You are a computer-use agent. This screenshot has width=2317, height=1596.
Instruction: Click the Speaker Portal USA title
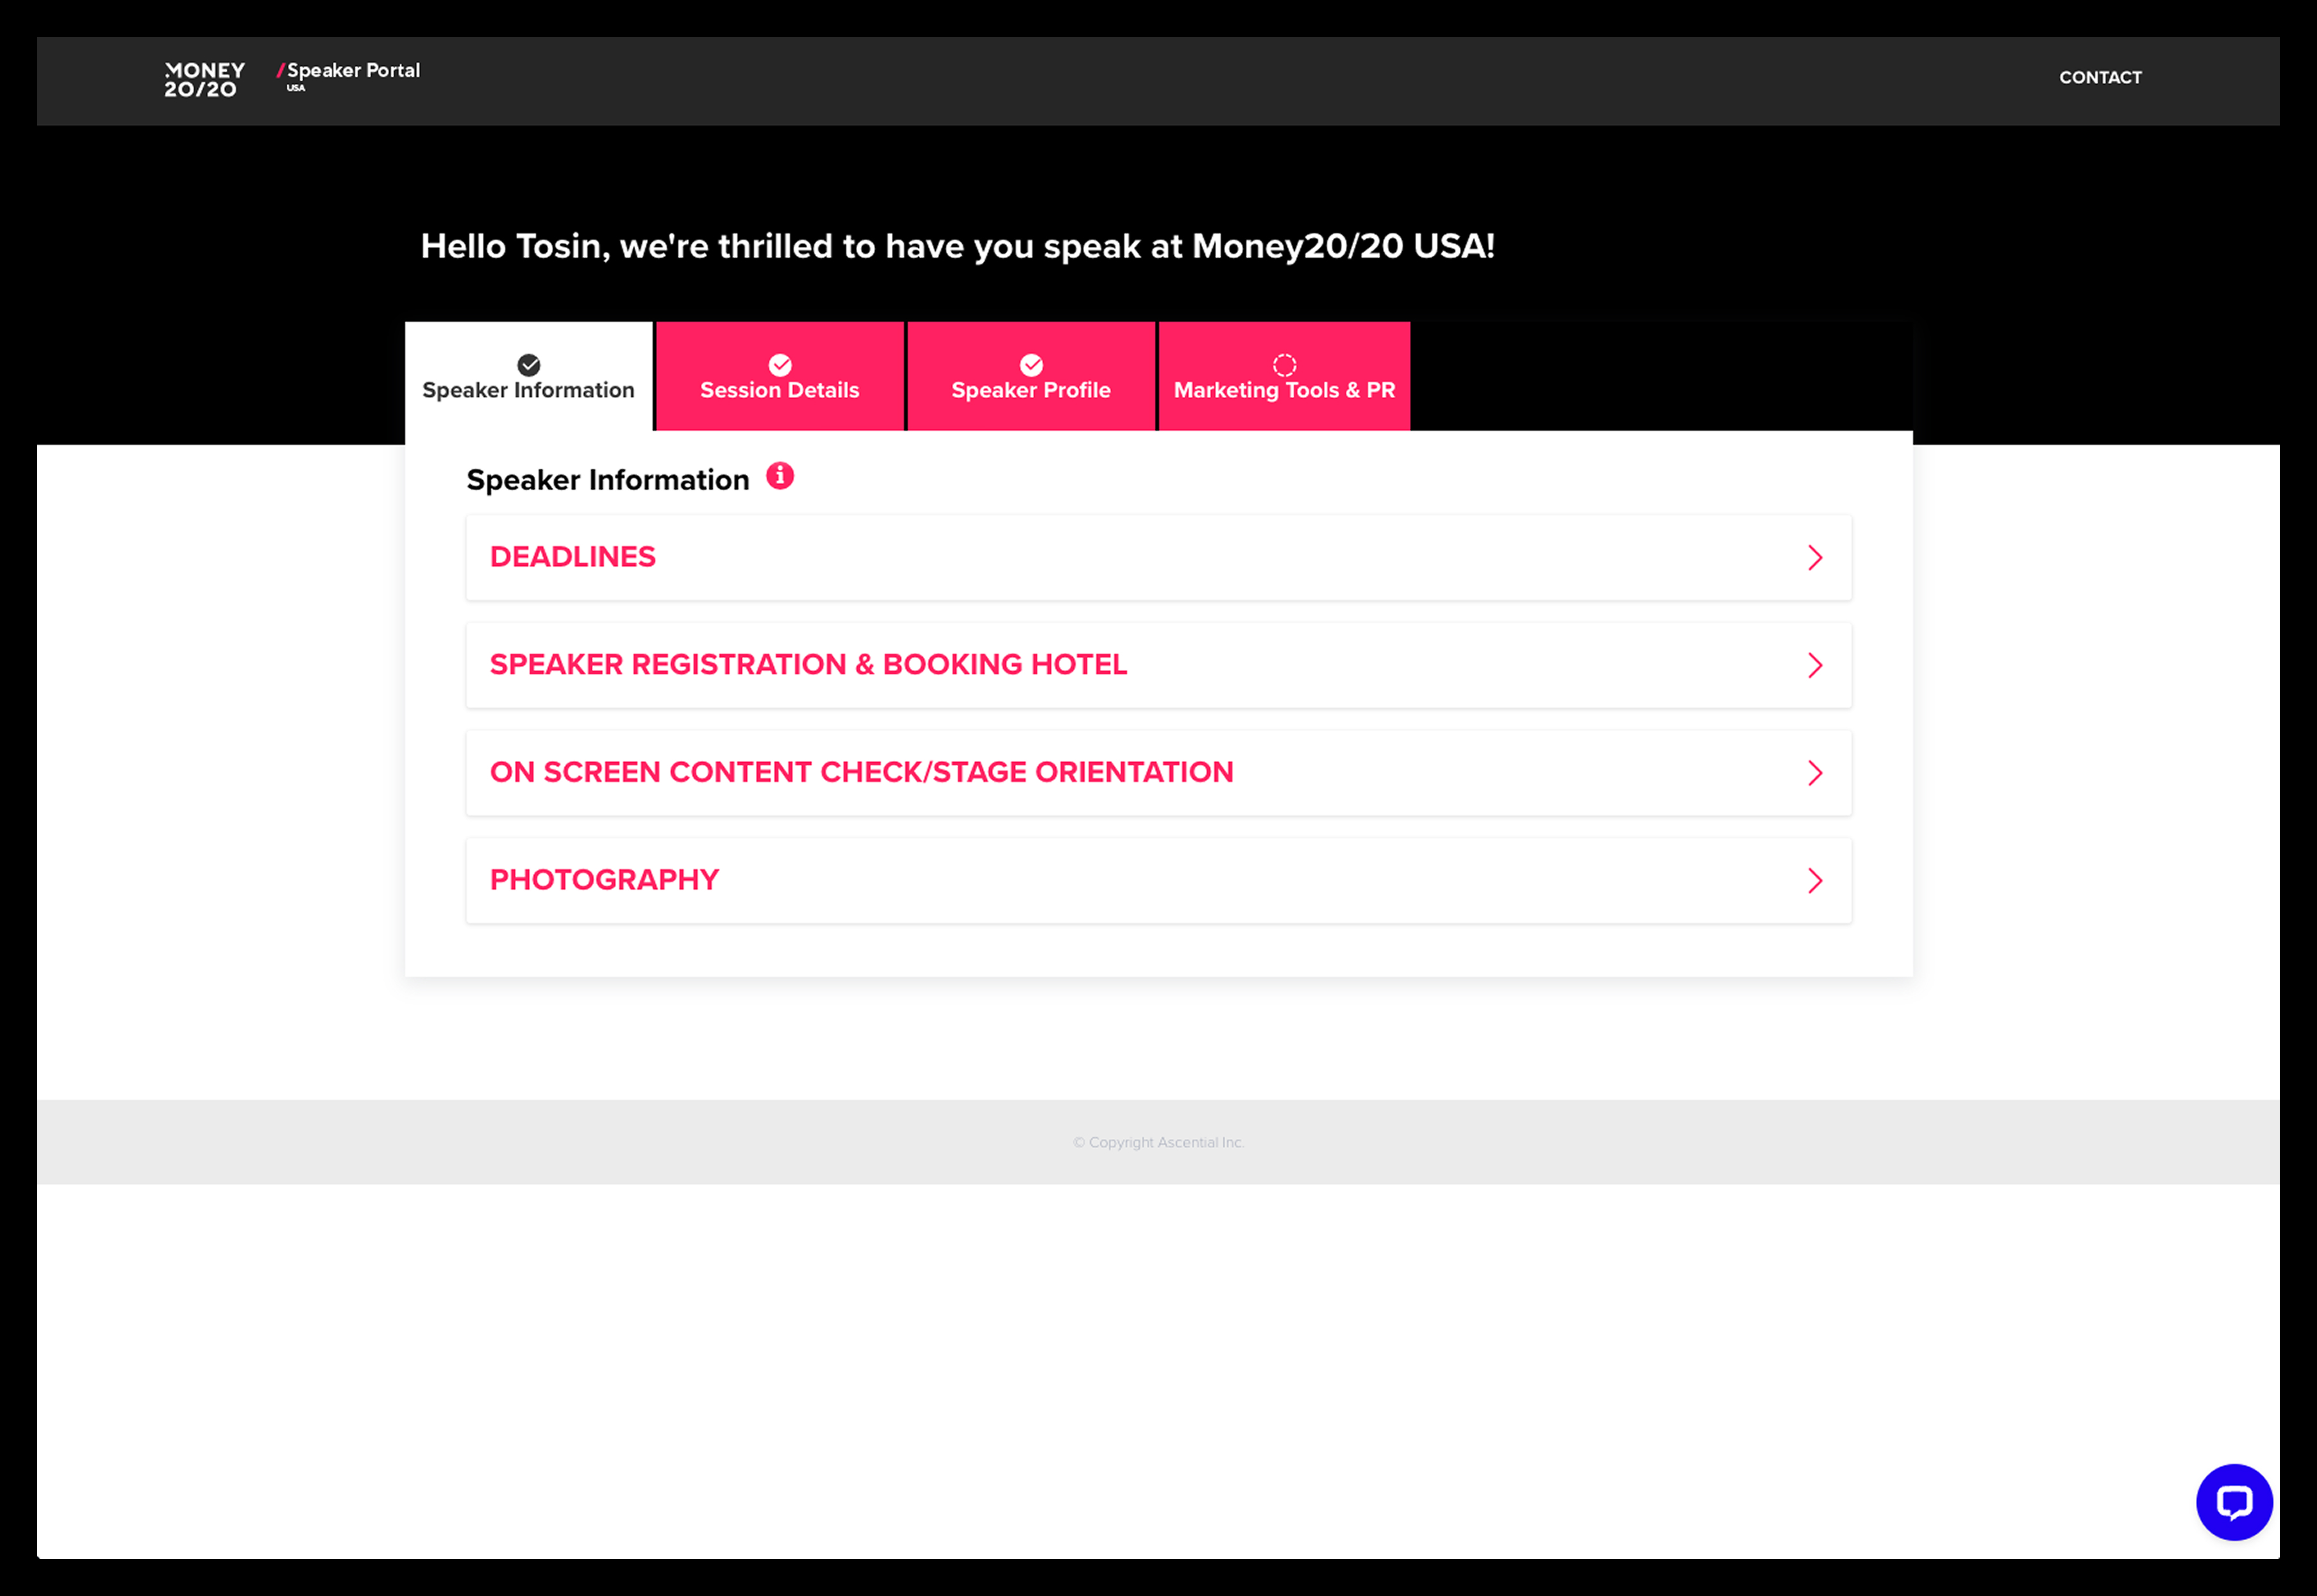tap(352, 72)
